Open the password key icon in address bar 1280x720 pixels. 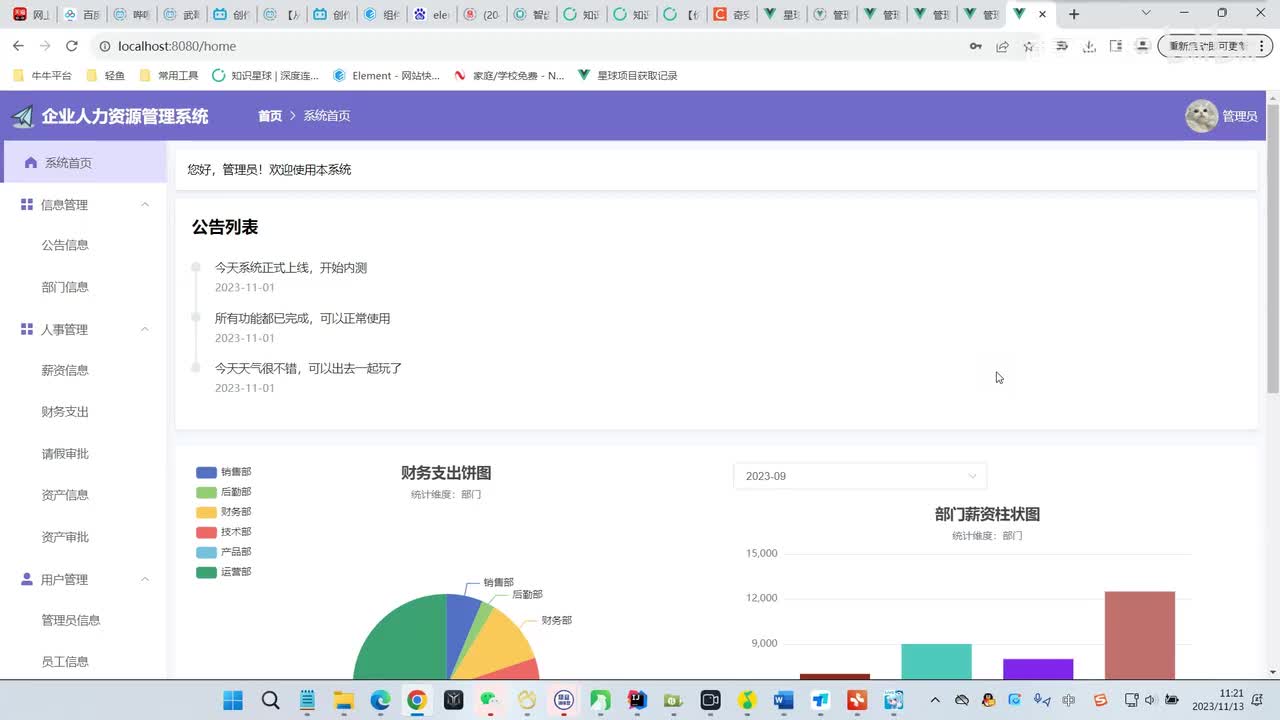point(976,46)
